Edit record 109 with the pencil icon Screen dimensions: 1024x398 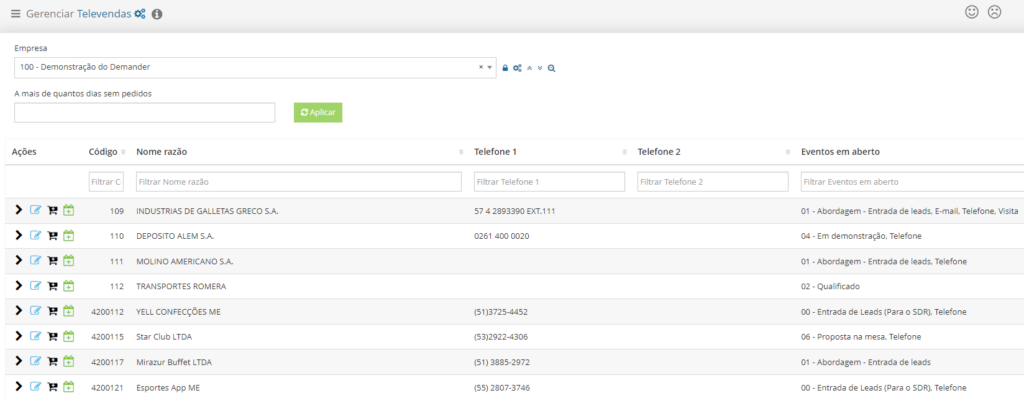[x=36, y=210]
